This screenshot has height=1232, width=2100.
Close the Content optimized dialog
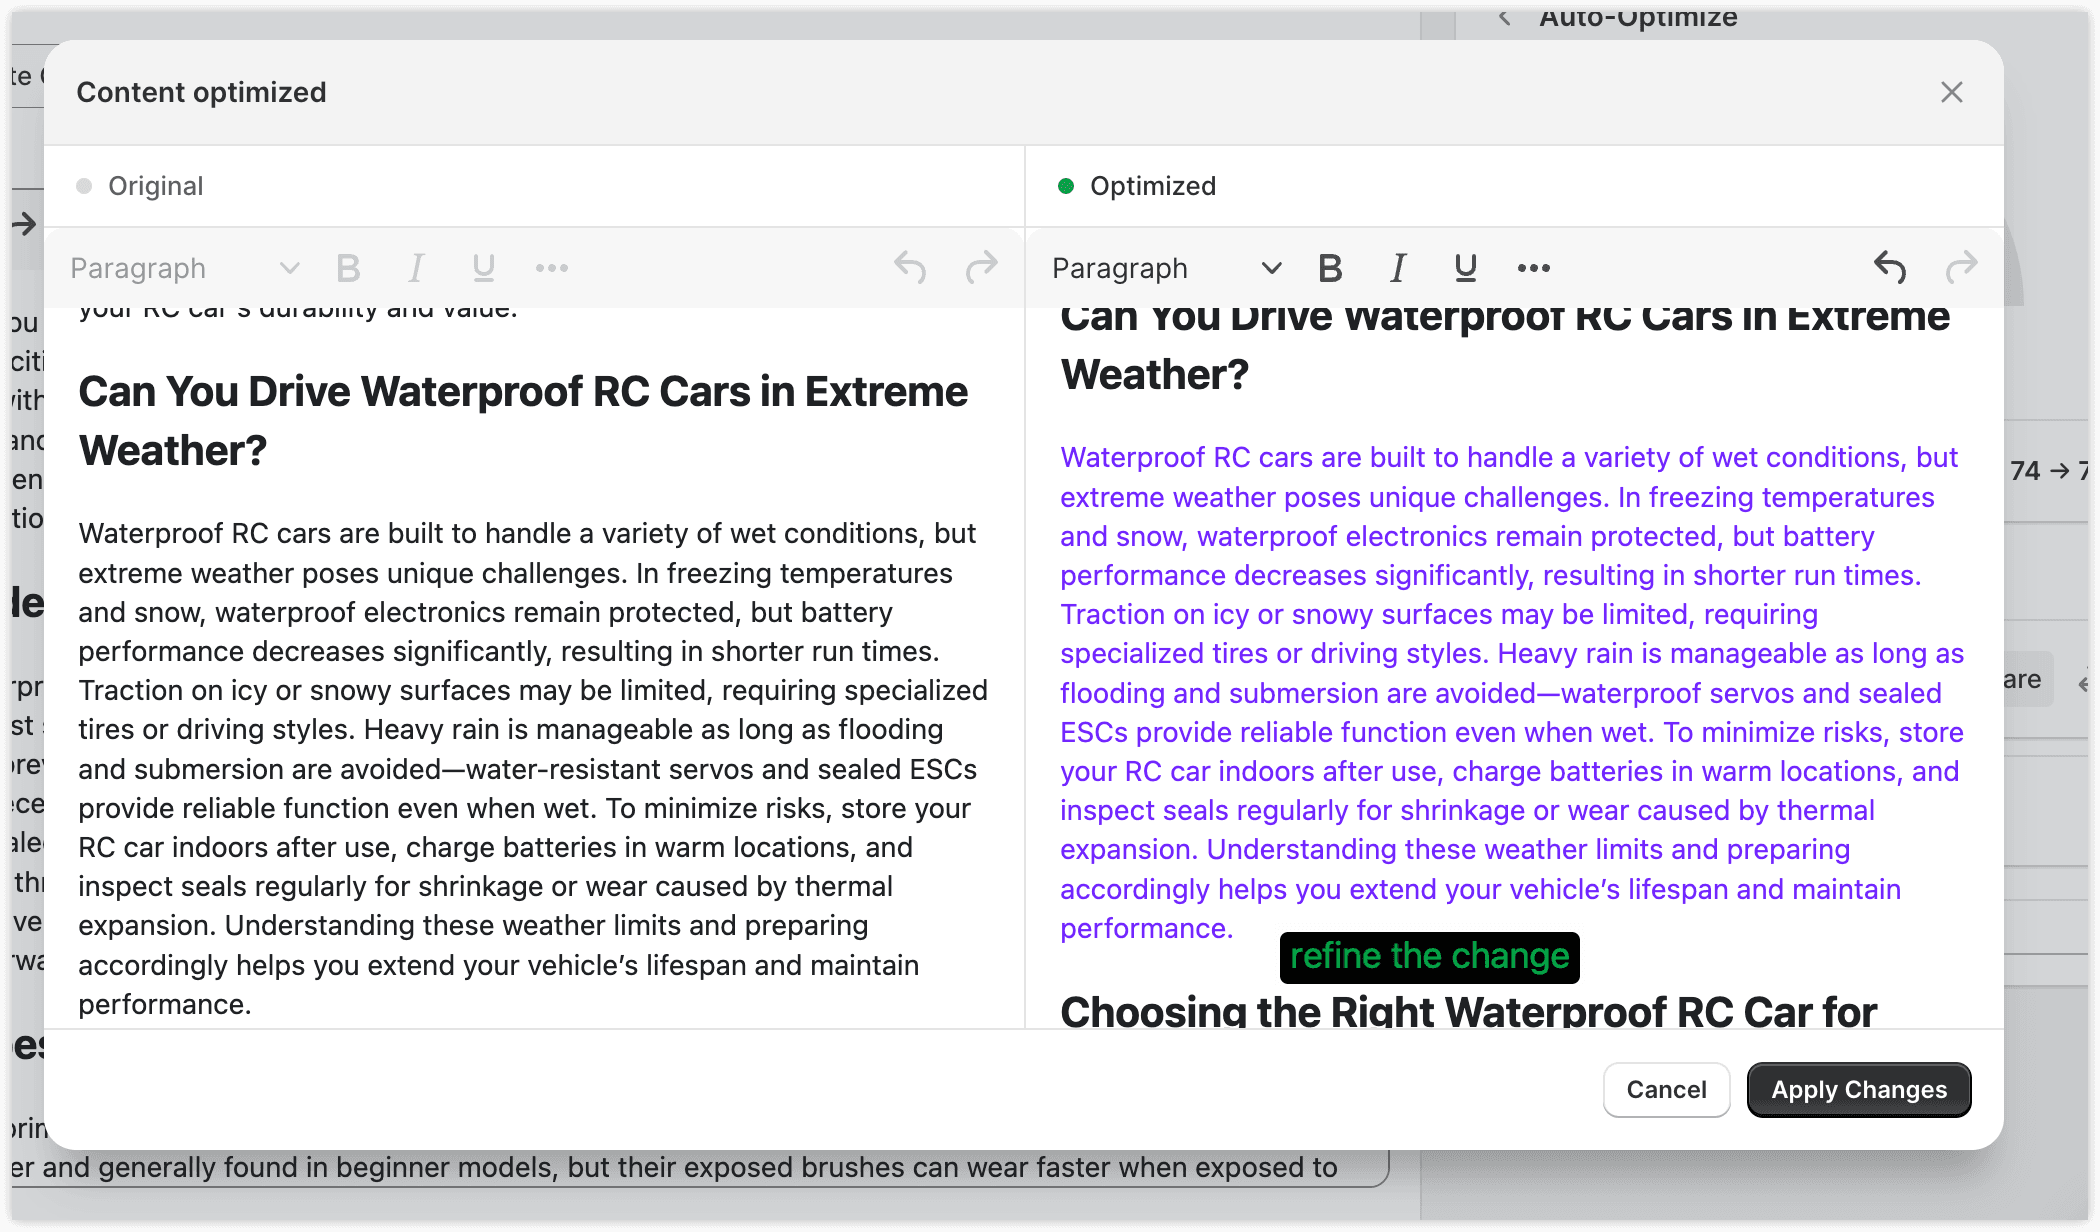pos(1951,92)
